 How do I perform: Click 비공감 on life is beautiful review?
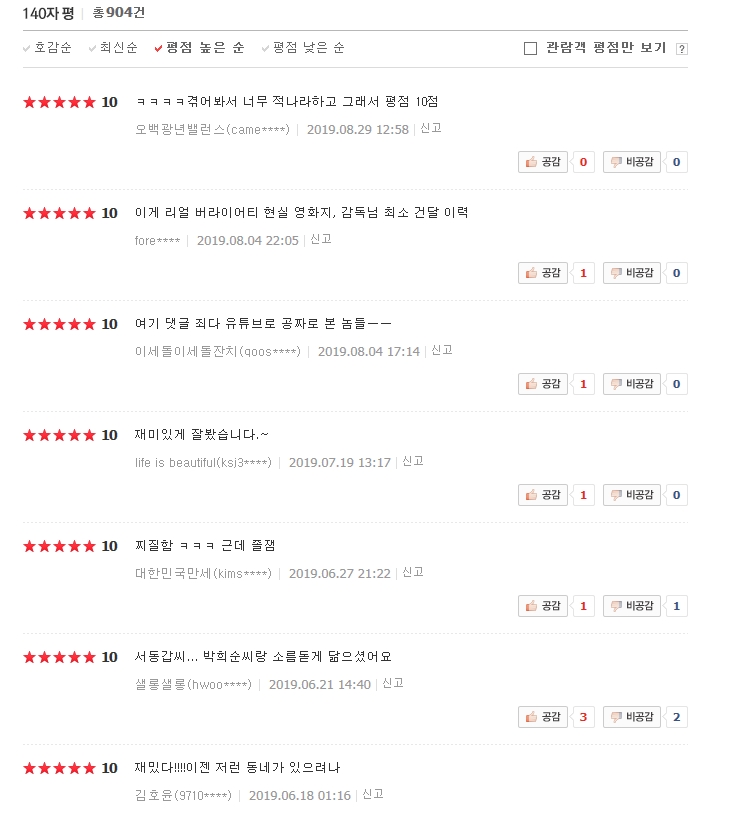point(632,495)
